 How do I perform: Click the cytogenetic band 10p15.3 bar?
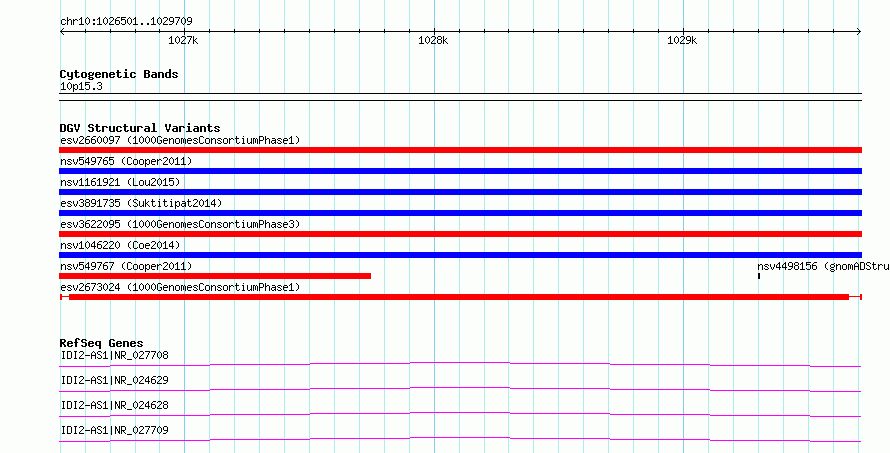tap(460, 97)
